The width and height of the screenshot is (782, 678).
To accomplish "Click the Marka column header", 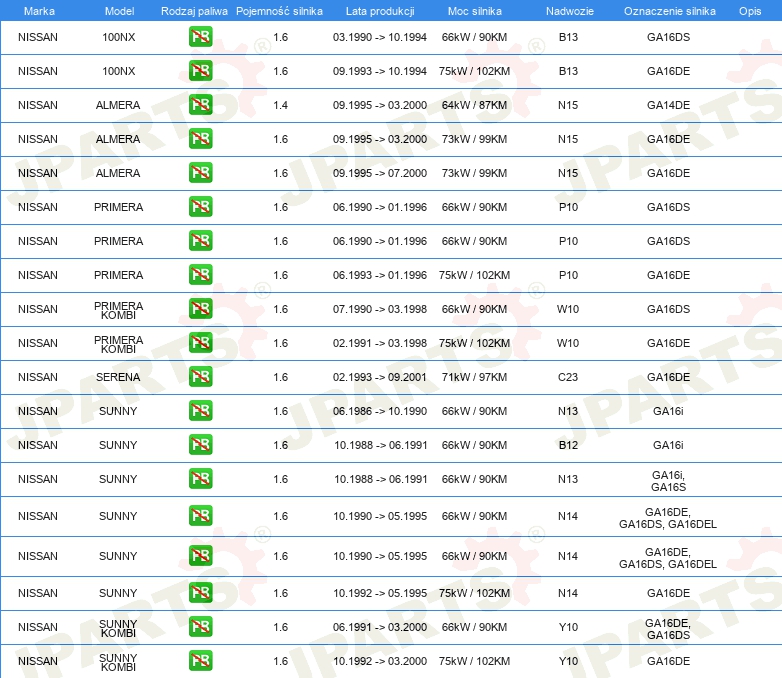I will pyautogui.click(x=39, y=11).
